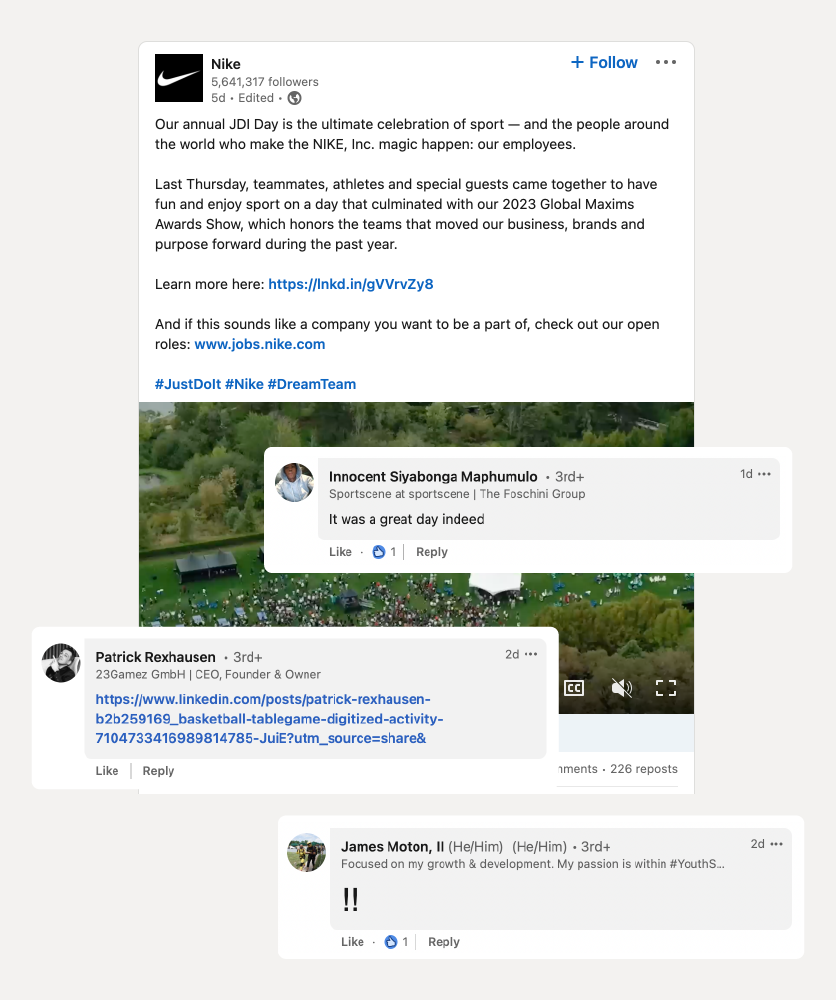
Task: Click the #DreamTeam hashtag
Action: pos(312,385)
